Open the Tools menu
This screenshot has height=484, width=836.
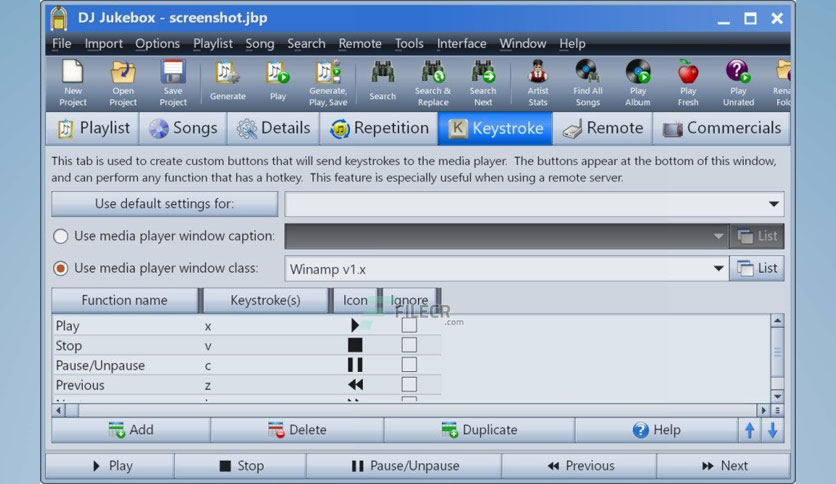pos(409,44)
